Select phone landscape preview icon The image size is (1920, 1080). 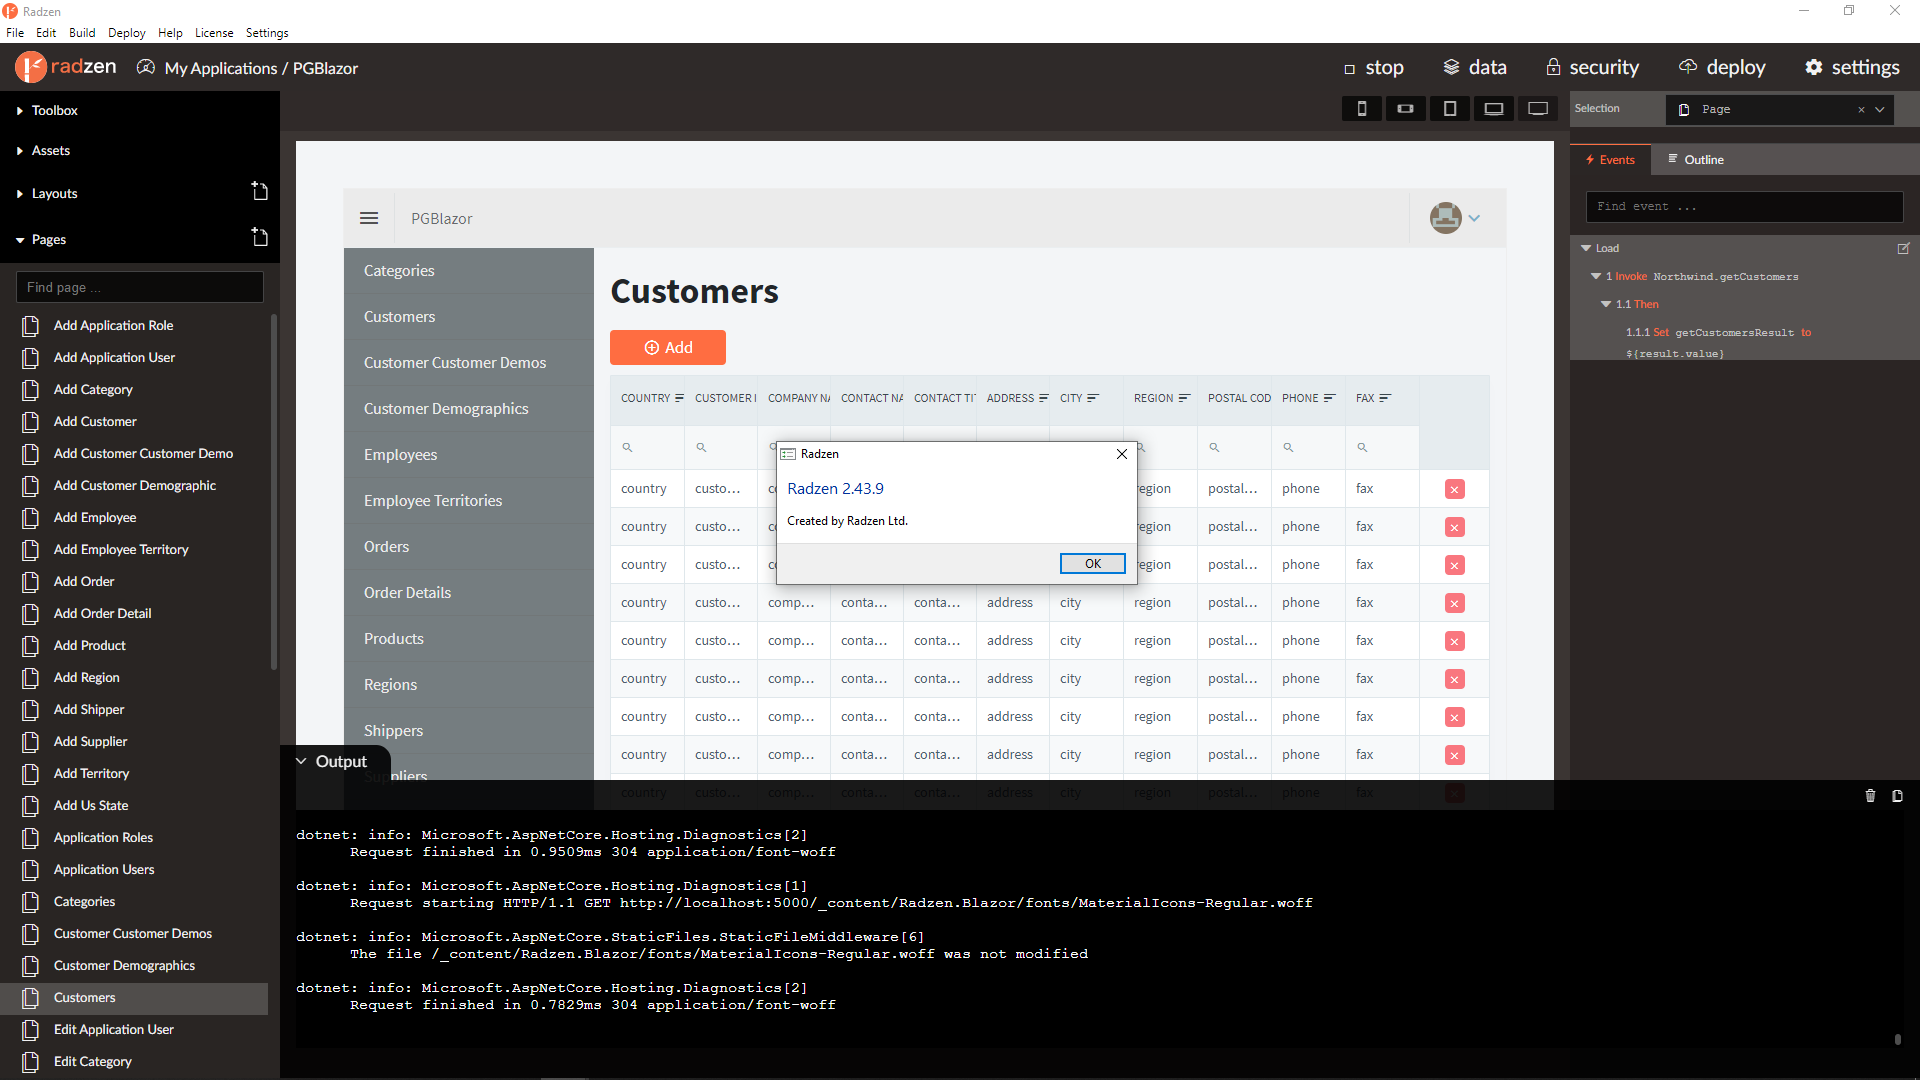(1405, 108)
